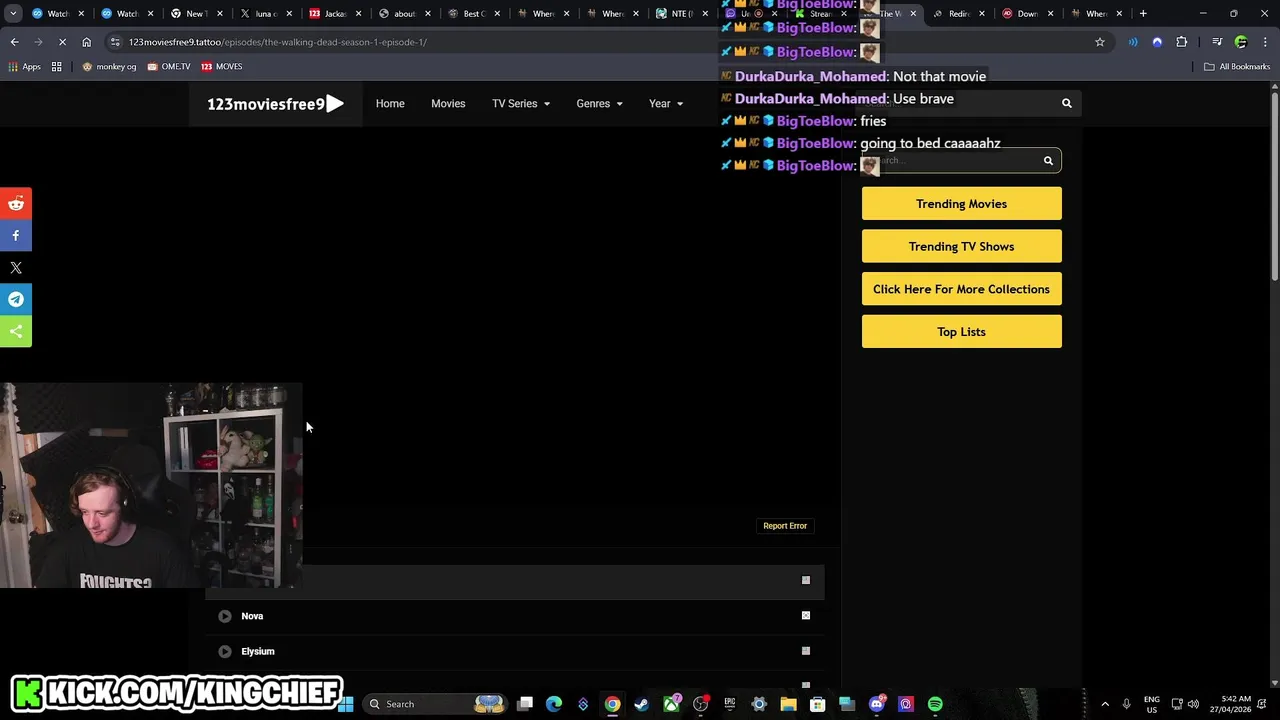Switch to the 'luna c' X tab
Screen dimensions: 1280x720
coord(265,14)
